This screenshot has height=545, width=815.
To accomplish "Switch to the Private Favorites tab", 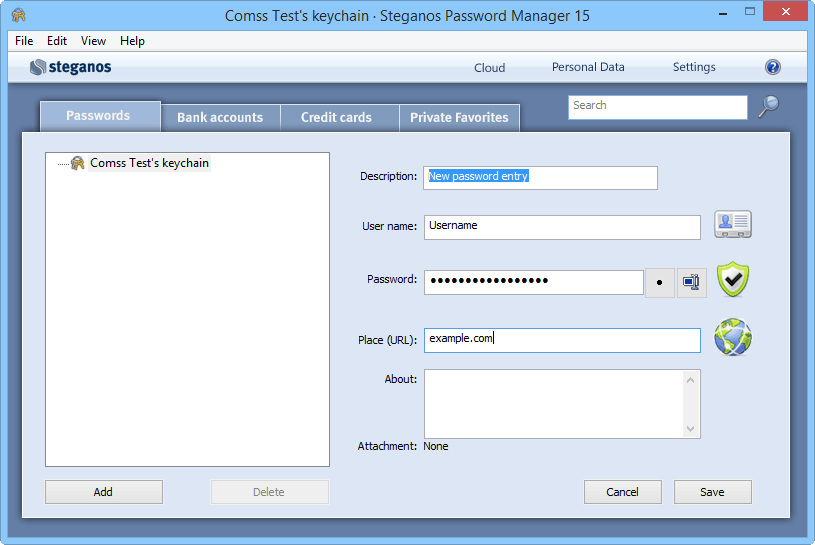I will pos(459,118).
